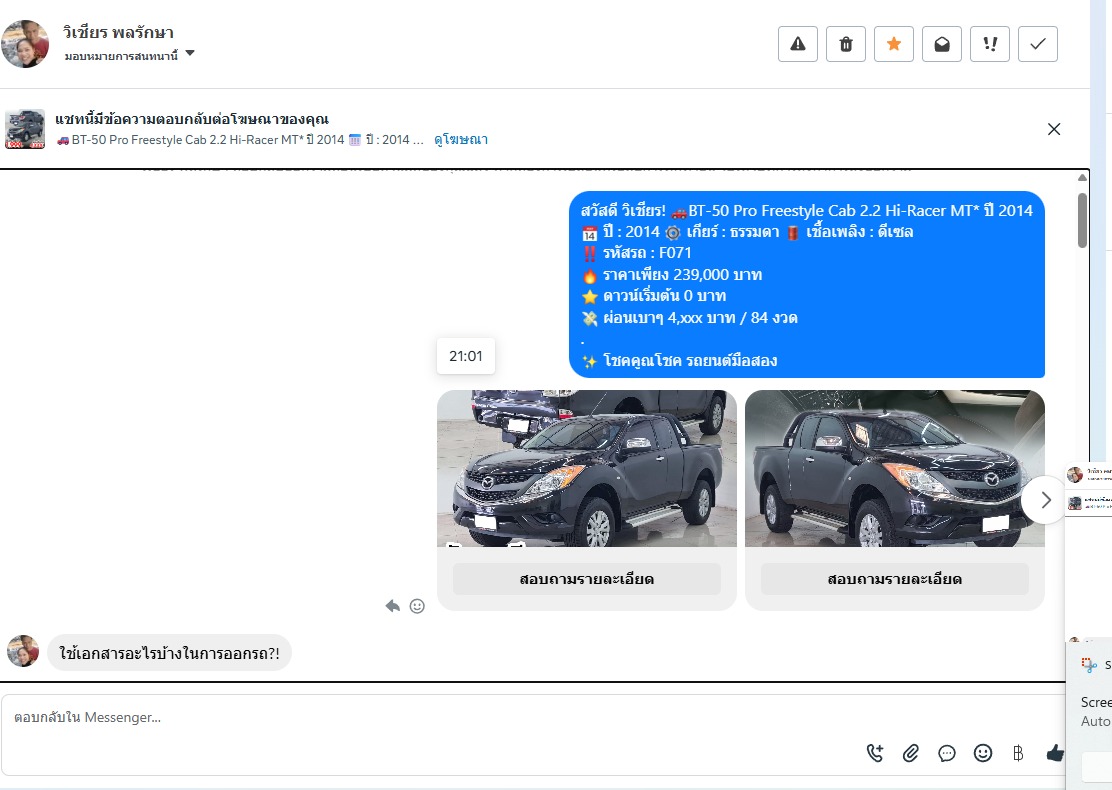The height and width of the screenshot is (790, 1112).
Task: Reply to the message with the arrow icon
Action: 392,606
